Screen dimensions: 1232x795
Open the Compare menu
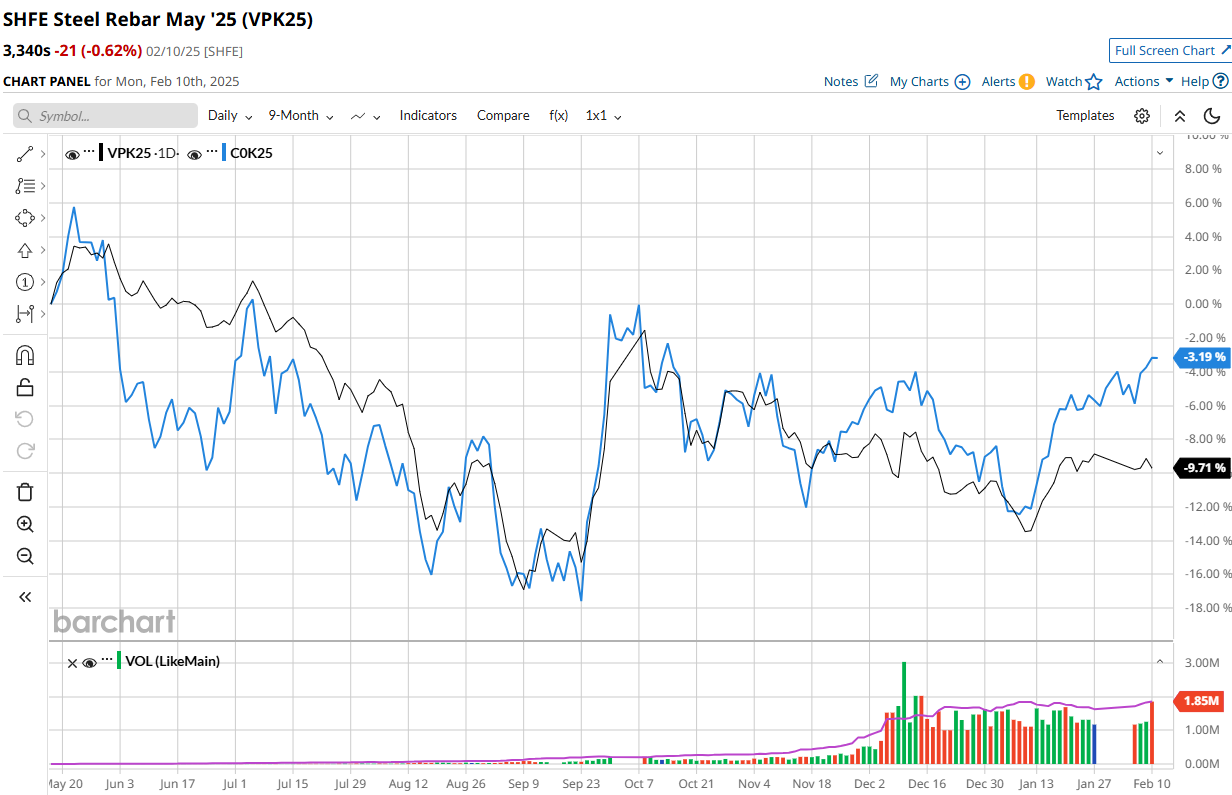point(503,116)
